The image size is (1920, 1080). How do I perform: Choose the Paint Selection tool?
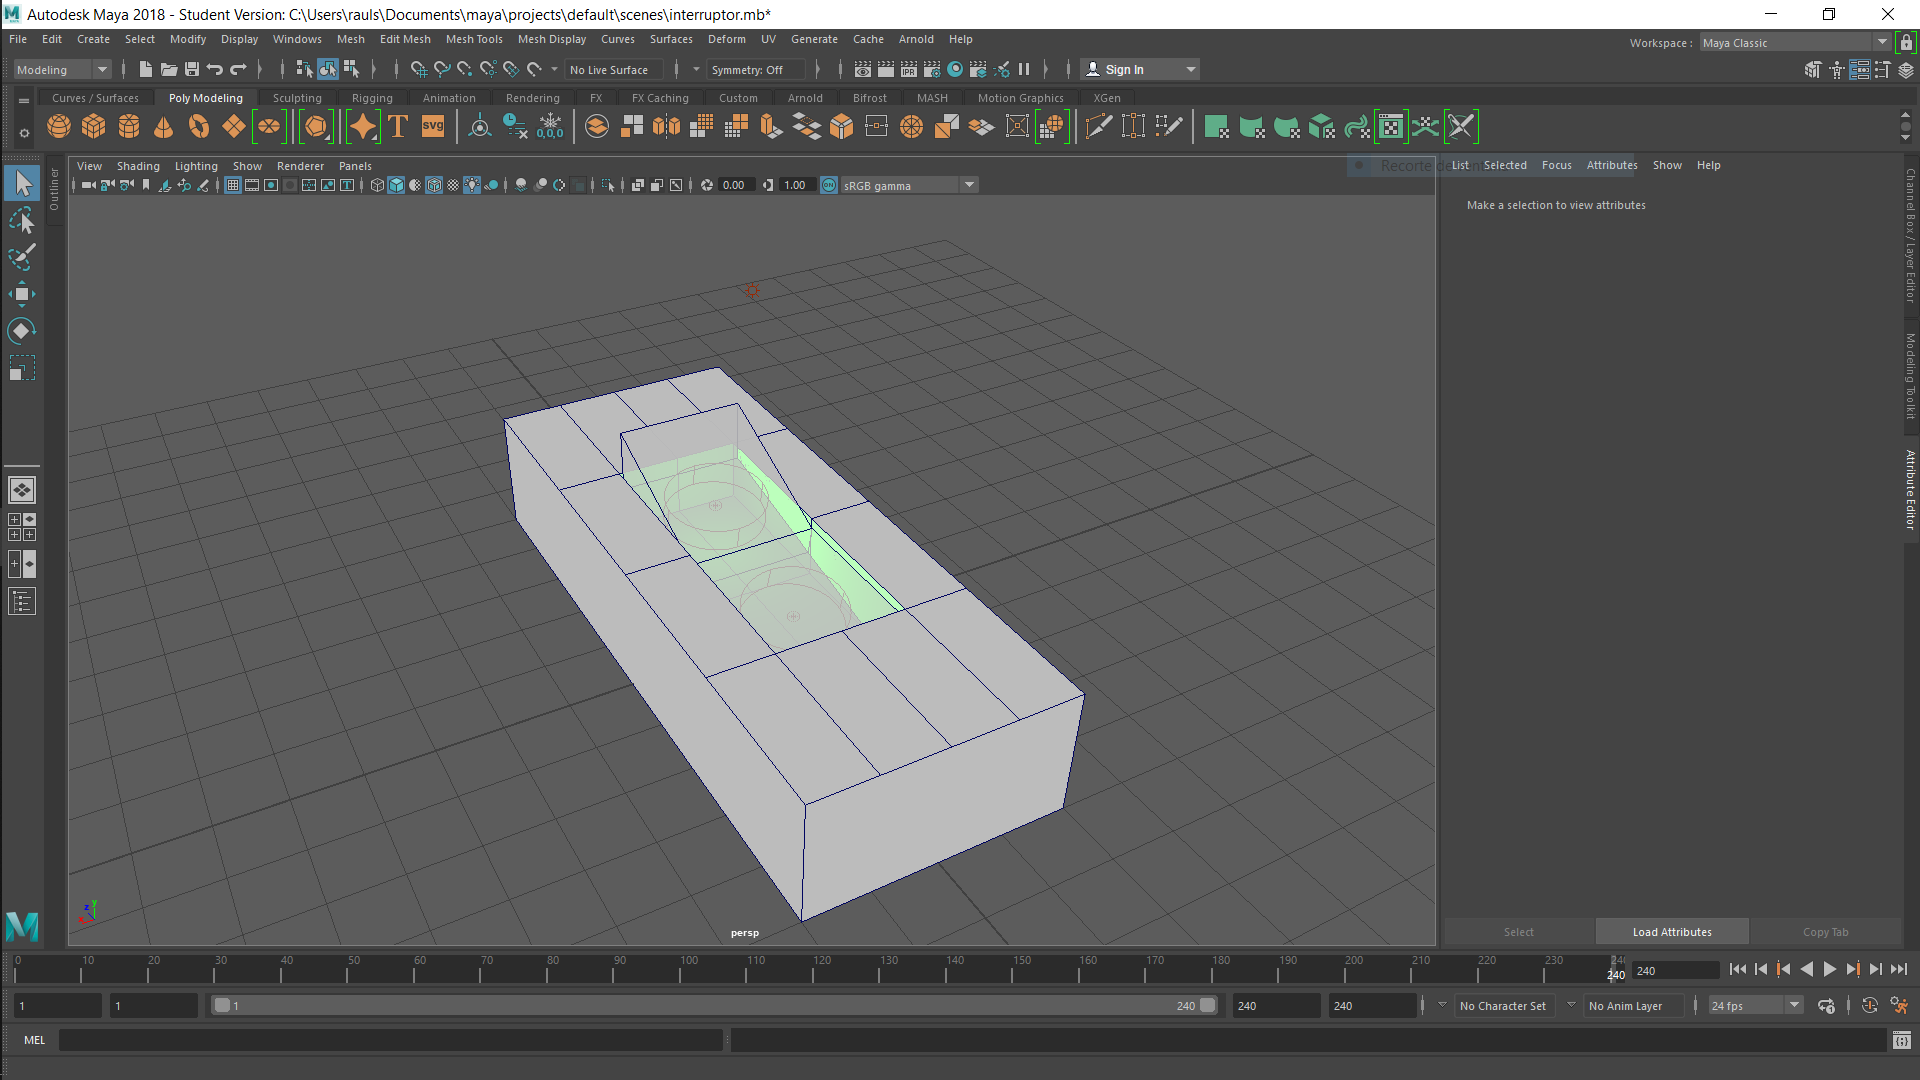pyautogui.click(x=21, y=257)
